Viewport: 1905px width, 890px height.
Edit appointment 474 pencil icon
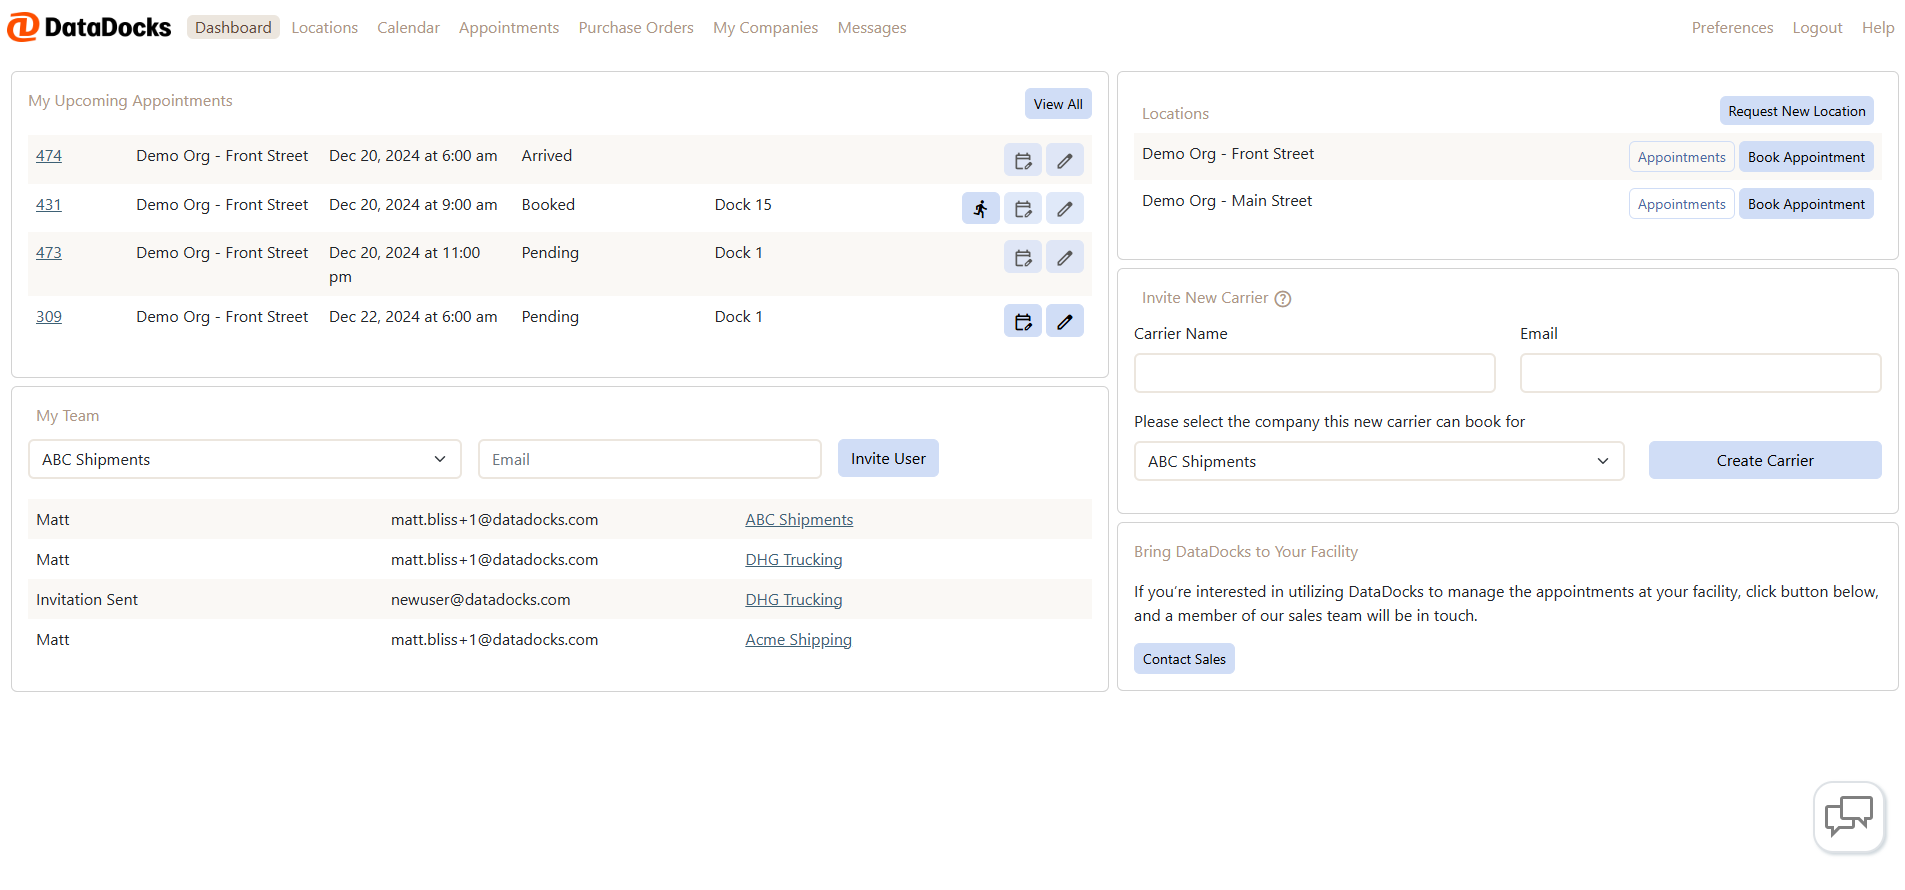1065,160
